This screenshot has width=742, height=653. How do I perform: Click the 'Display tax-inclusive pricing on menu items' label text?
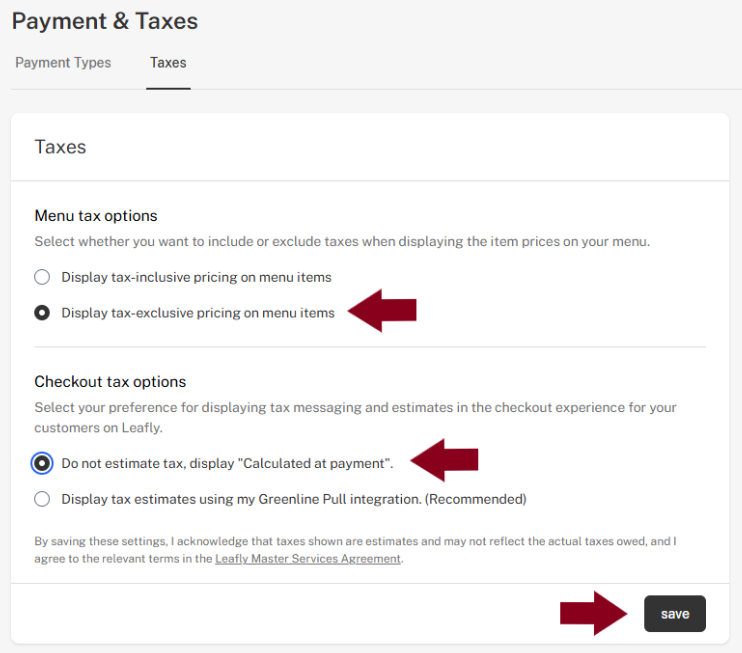pos(196,277)
